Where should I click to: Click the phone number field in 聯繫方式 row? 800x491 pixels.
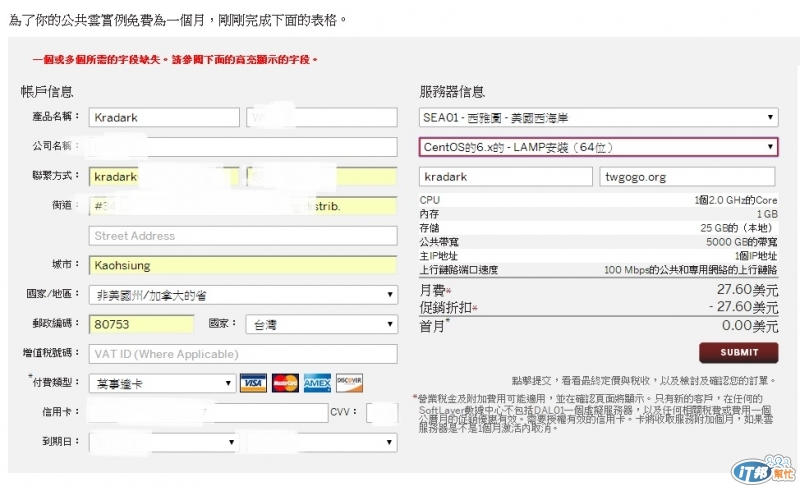[322, 177]
